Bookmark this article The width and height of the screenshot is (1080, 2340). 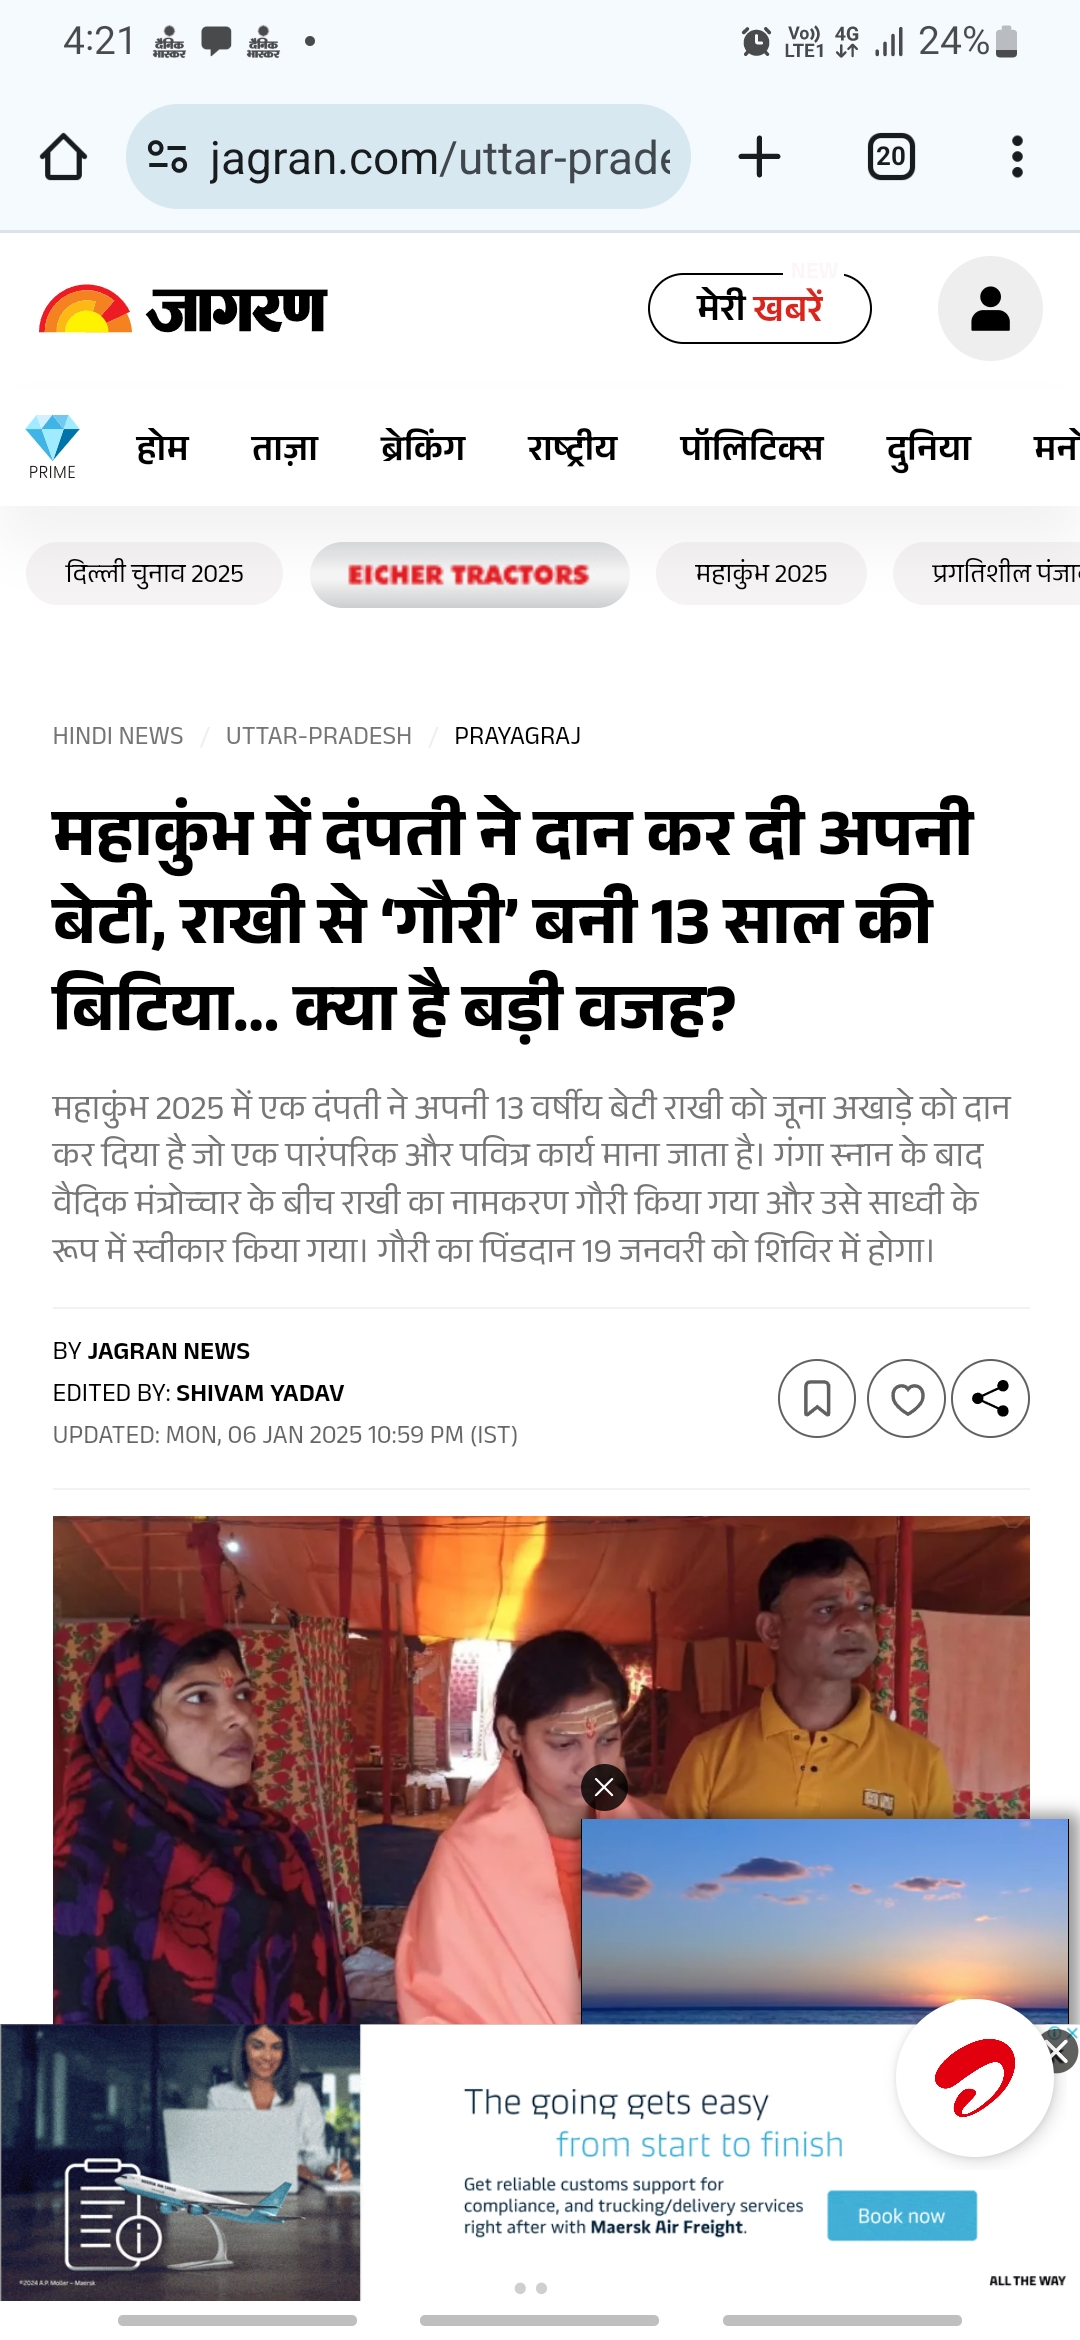[817, 1398]
